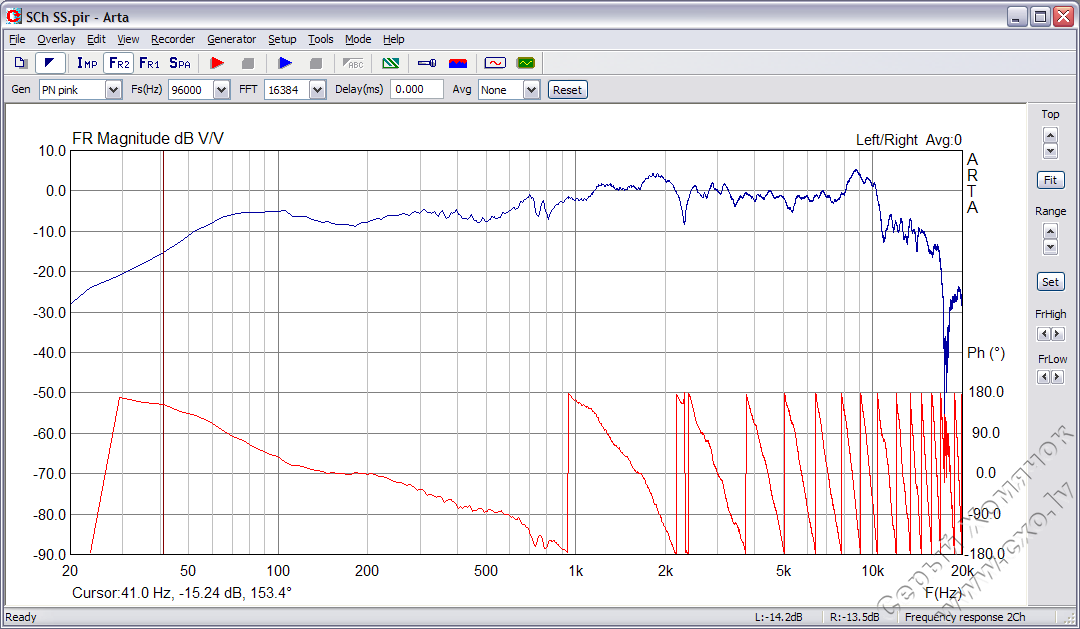Click the Range down arrow

click(1050, 247)
